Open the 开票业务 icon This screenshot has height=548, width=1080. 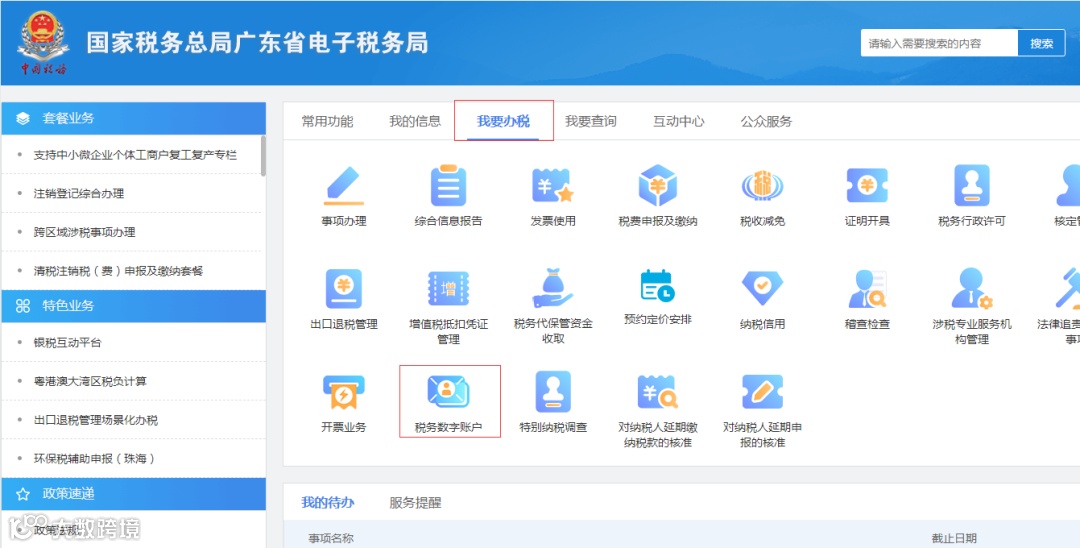click(x=343, y=392)
